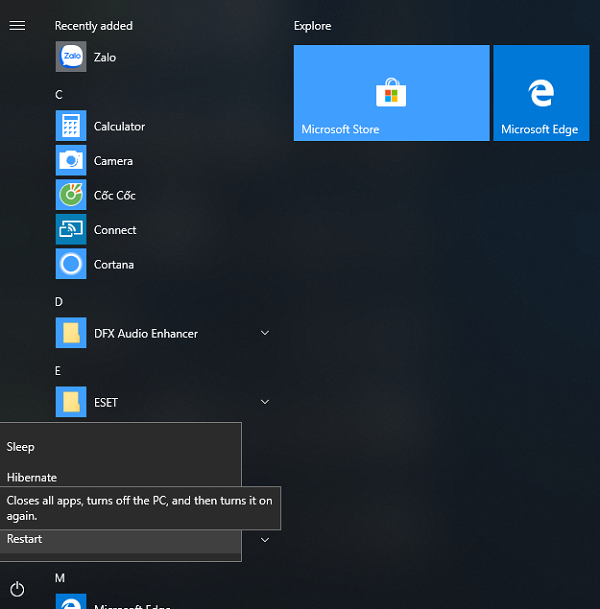
Task: Launch Calculator from the app list
Action: tap(71, 127)
